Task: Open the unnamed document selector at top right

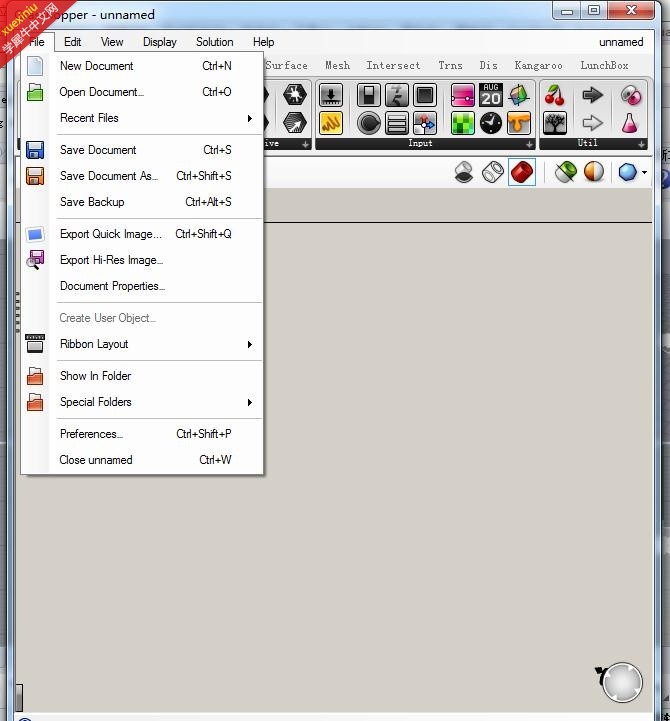Action: pyautogui.click(x=621, y=42)
